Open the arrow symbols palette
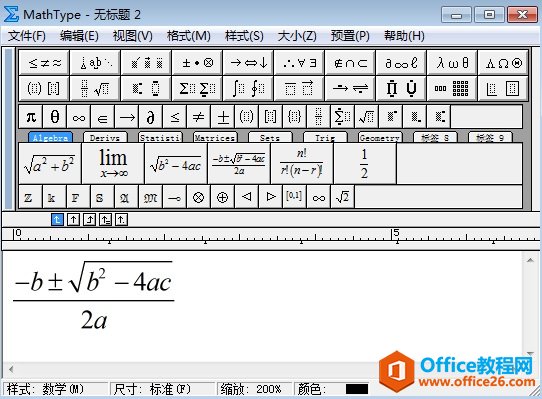The height and width of the screenshot is (399, 542). [x=248, y=63]
